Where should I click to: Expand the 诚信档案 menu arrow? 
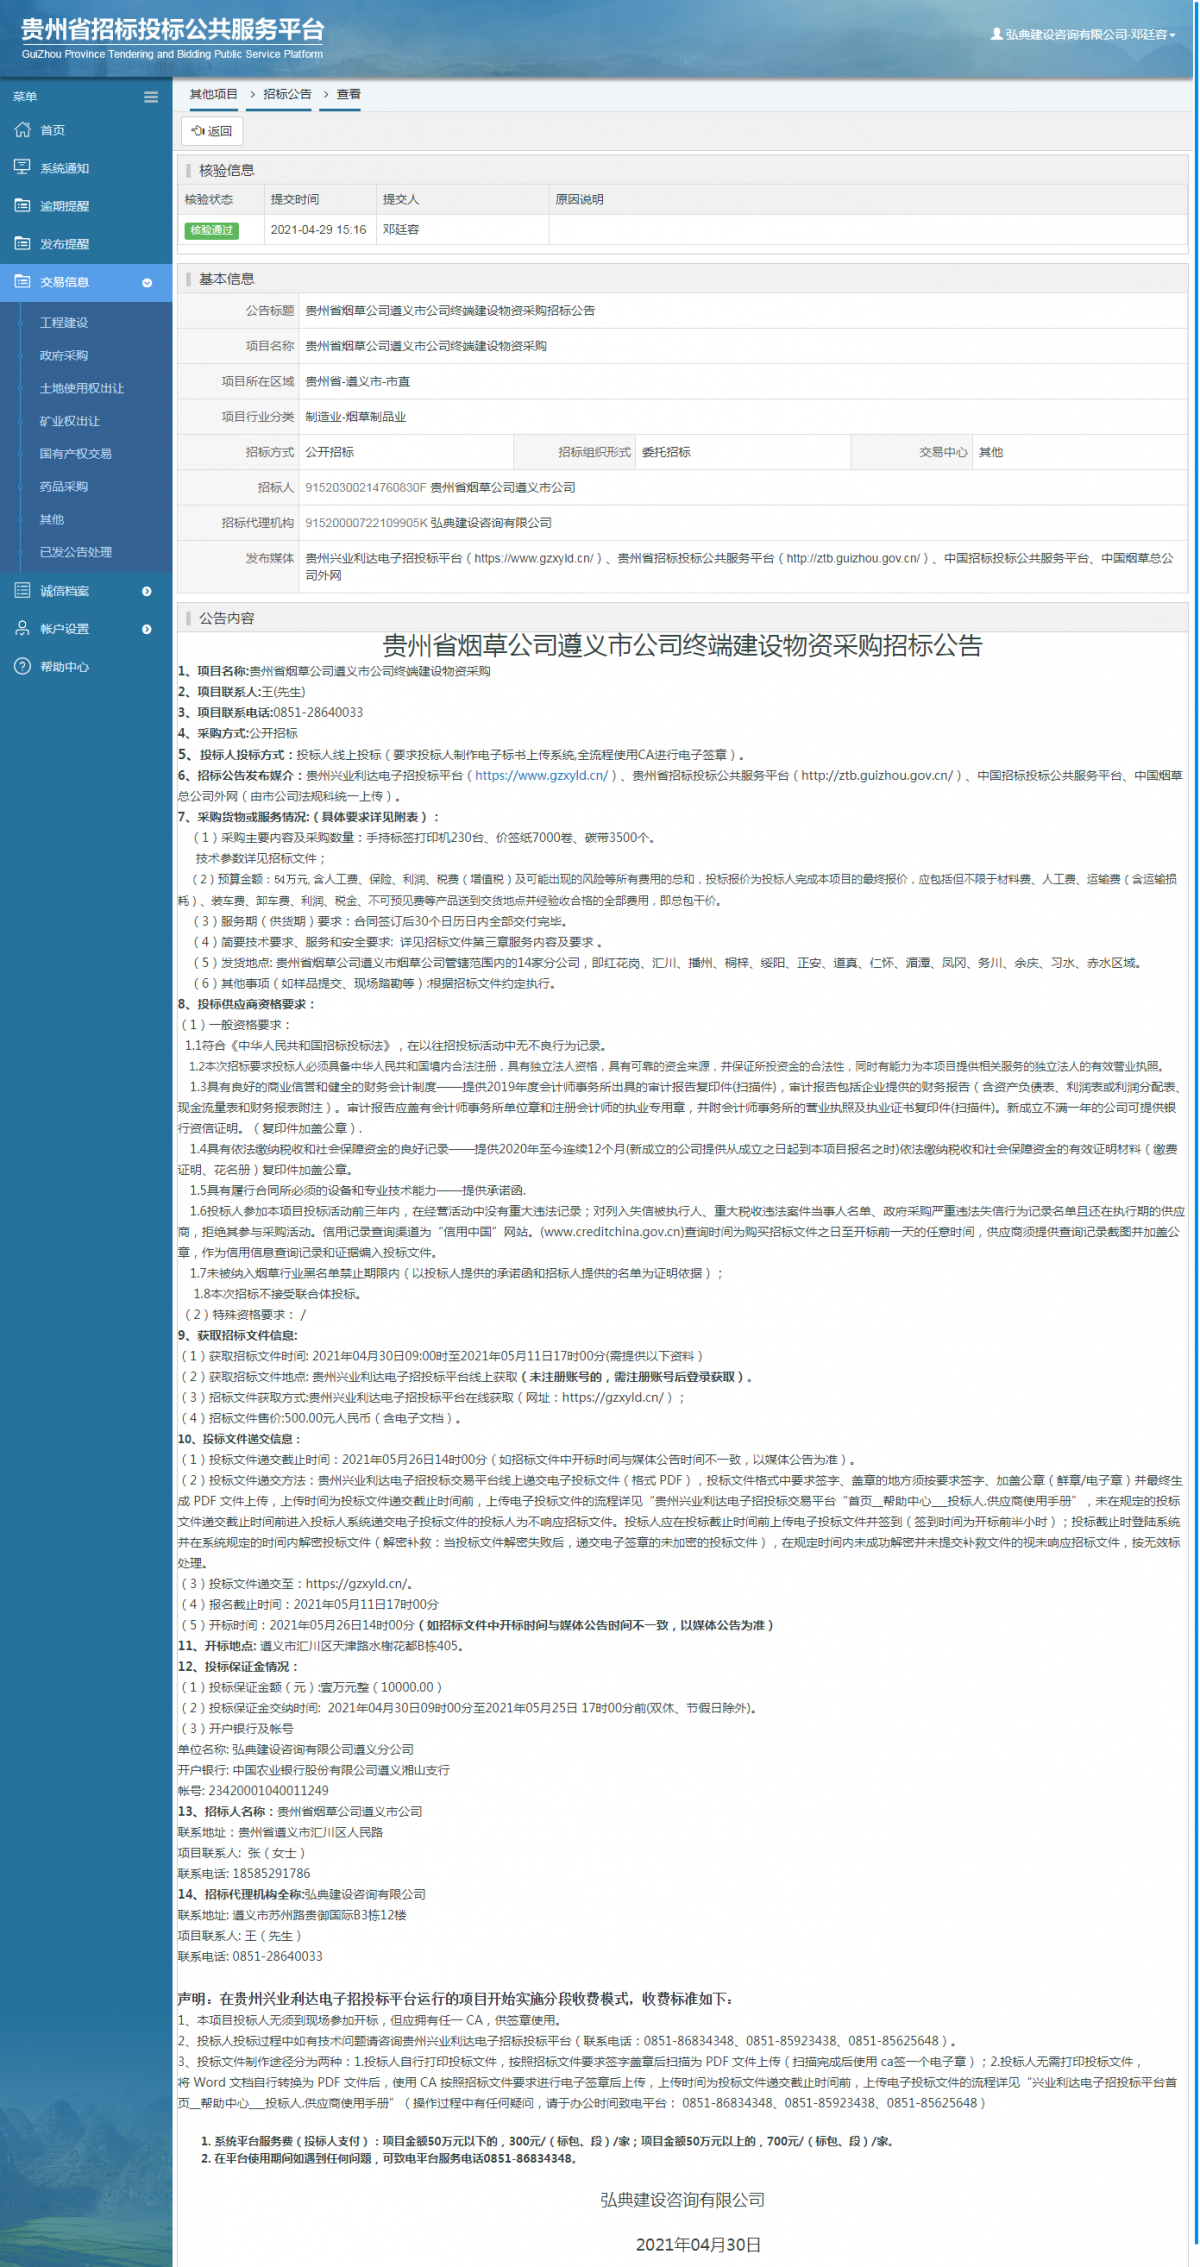click(147, 591)
